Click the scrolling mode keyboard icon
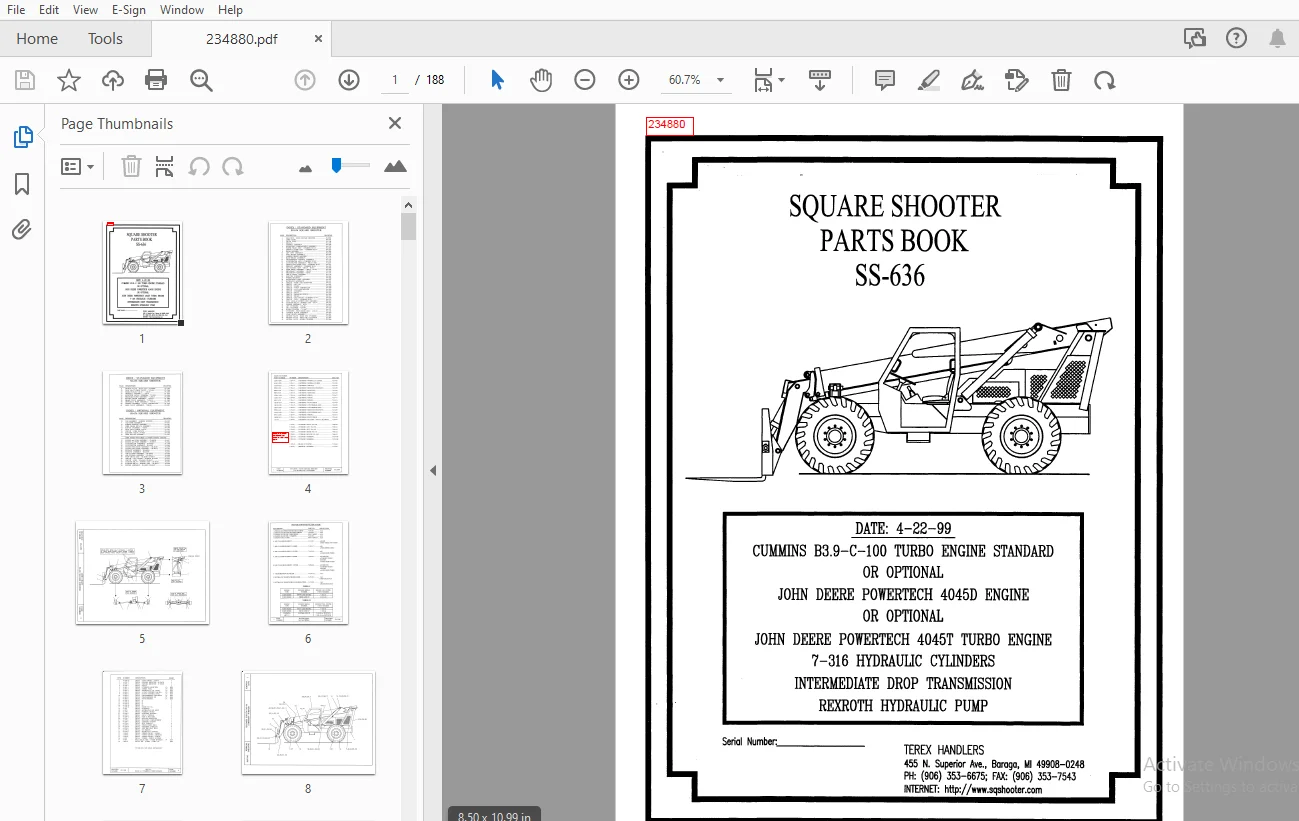1299x821 pixels. click(x=820, y=80)
